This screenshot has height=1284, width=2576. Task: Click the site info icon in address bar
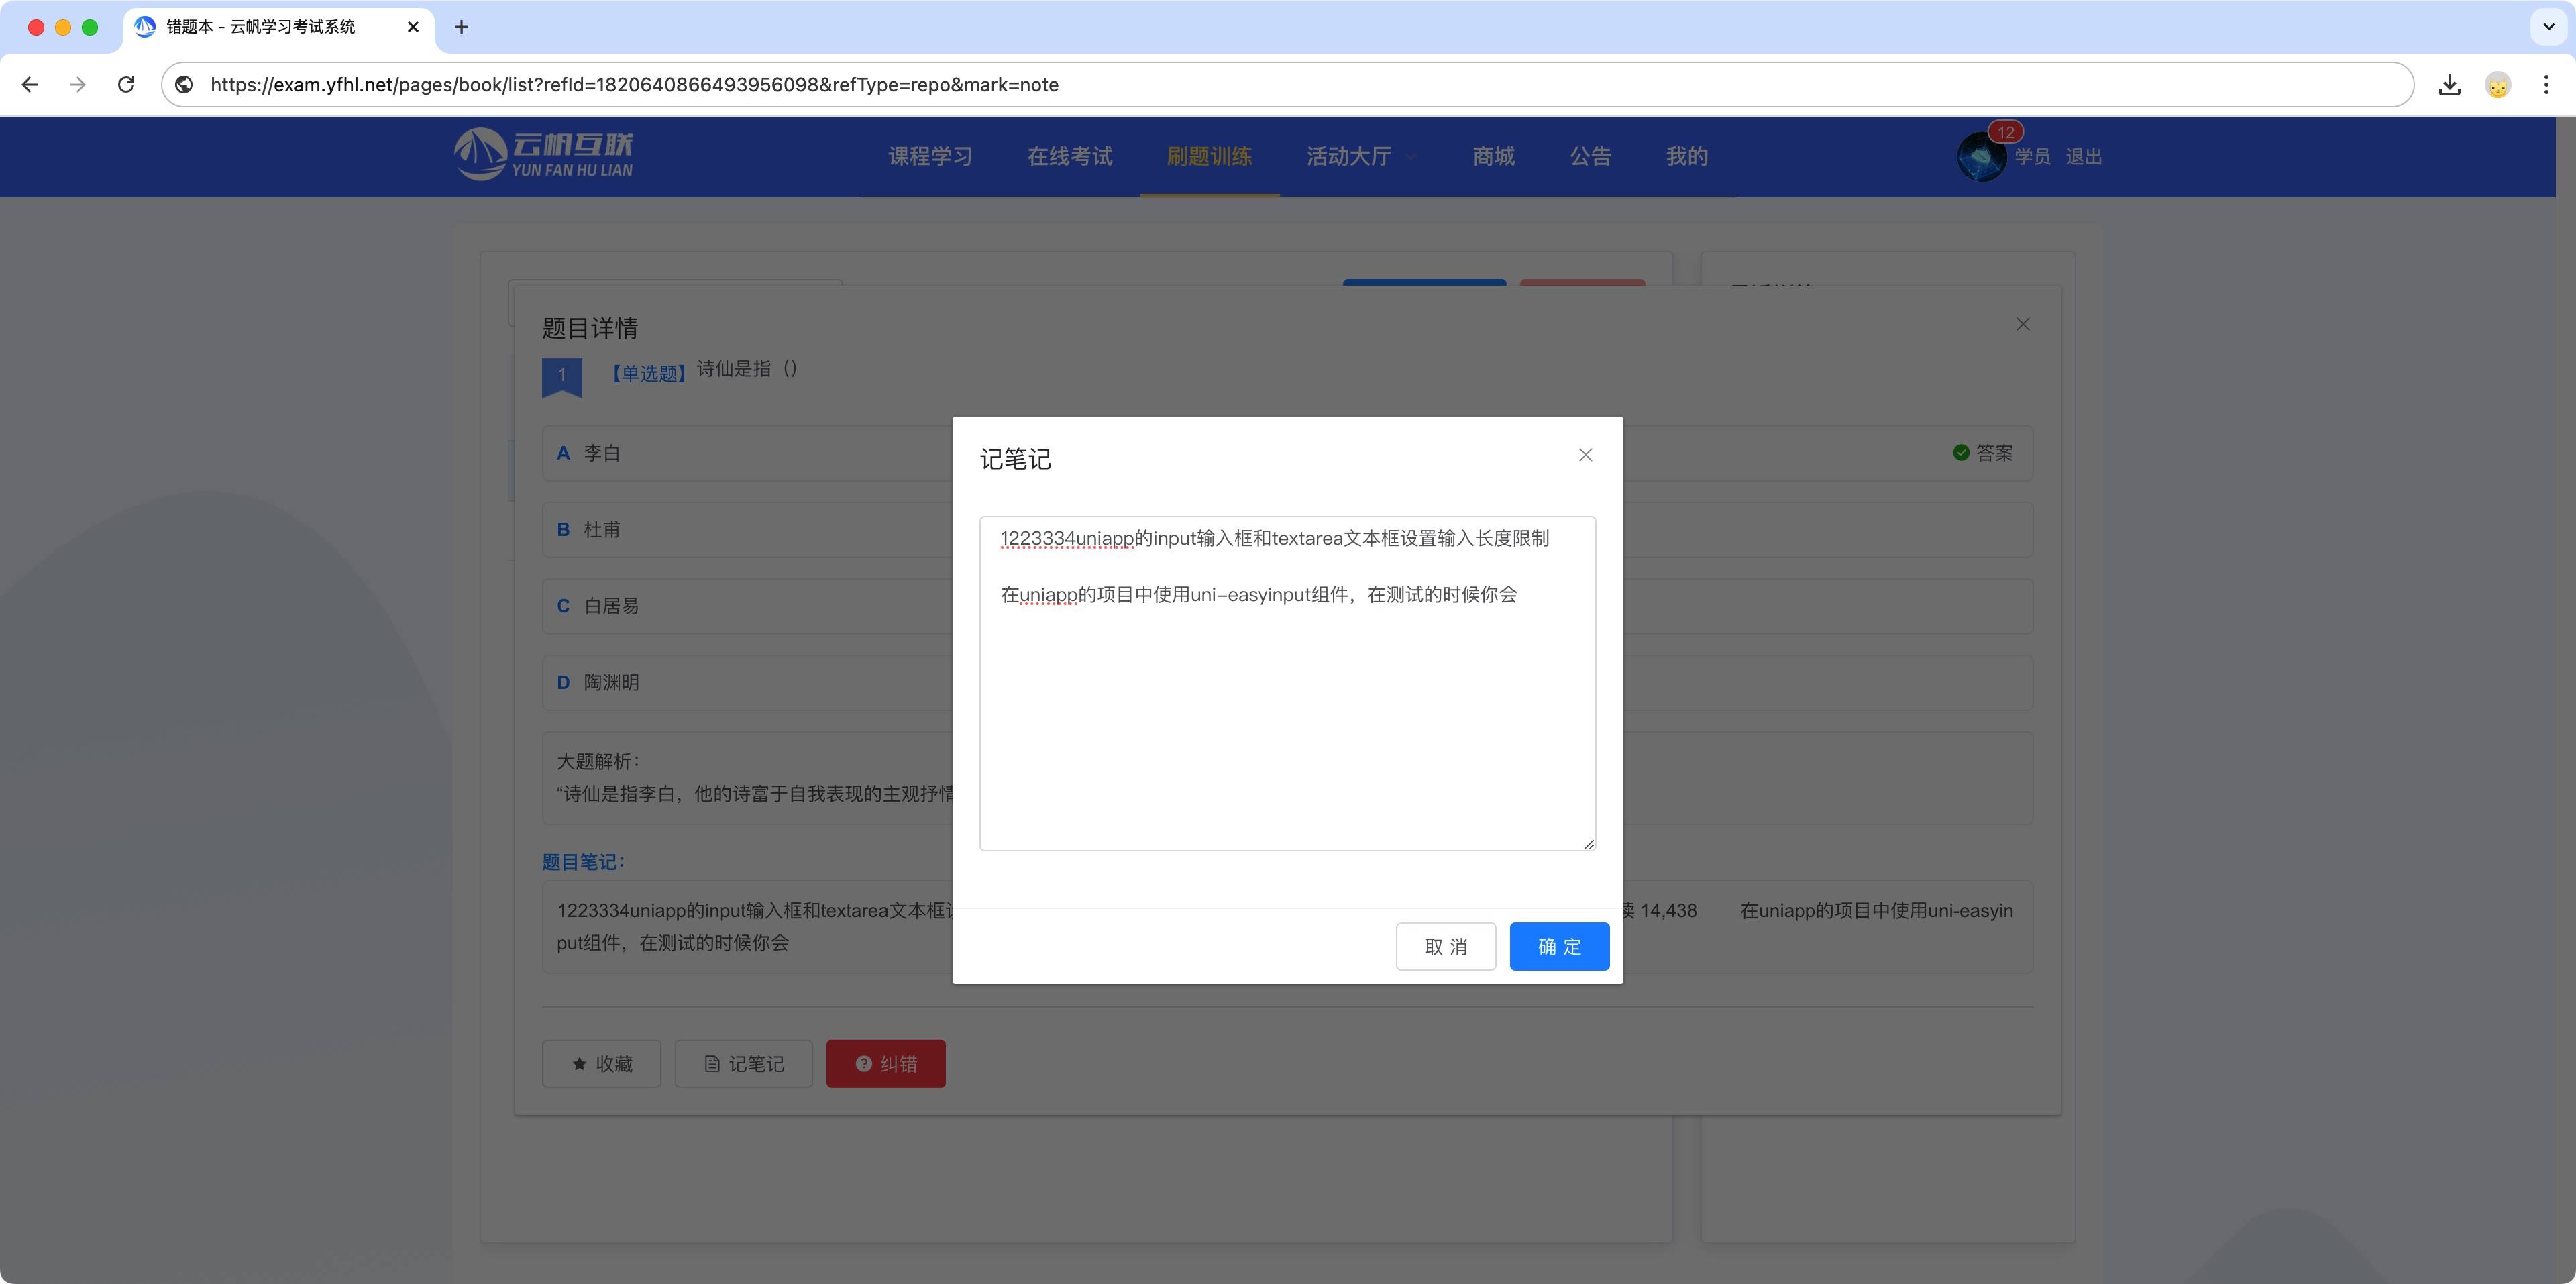pos(184,85)
